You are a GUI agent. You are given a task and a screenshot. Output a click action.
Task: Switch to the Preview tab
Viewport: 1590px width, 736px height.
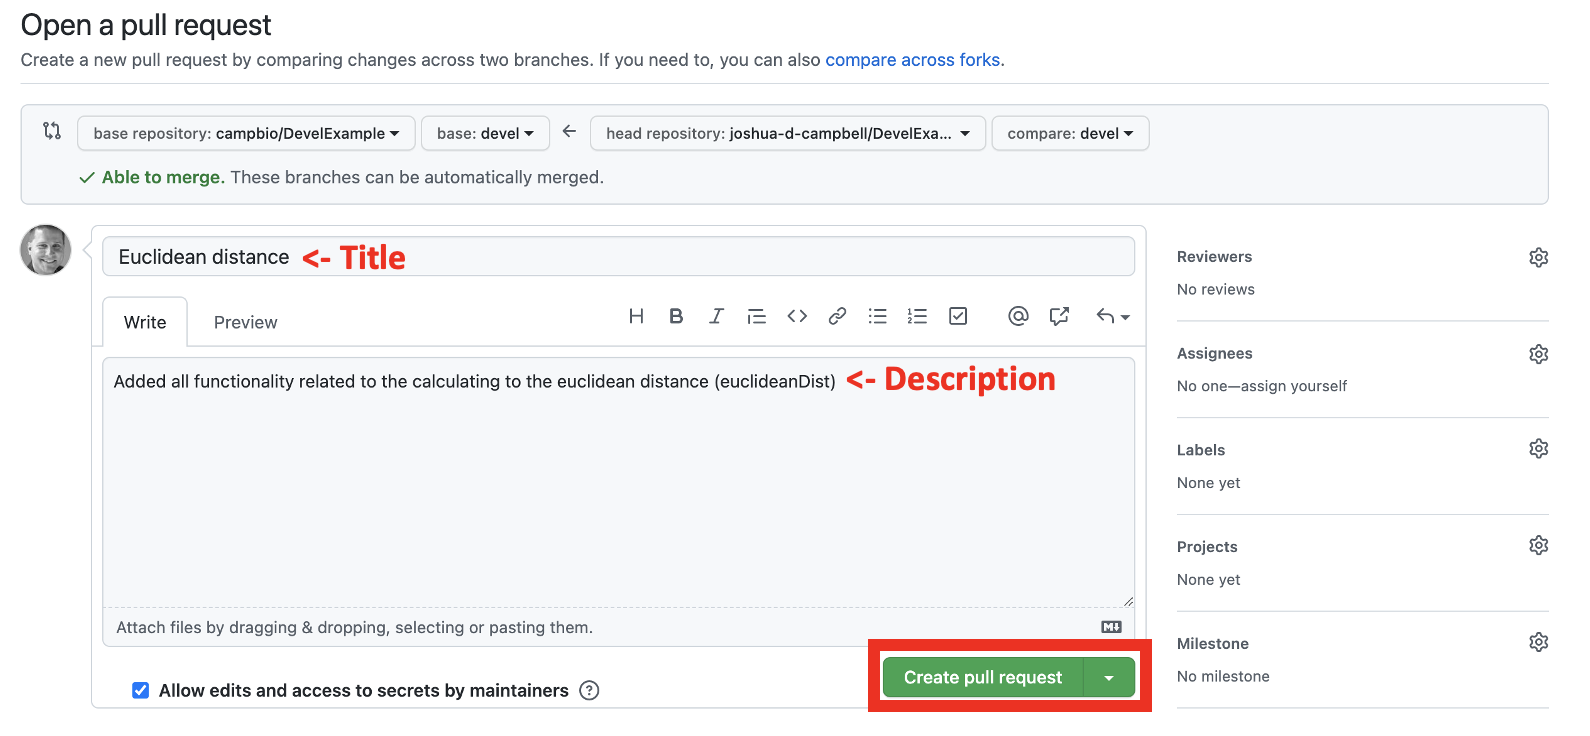tap(246, 322)
